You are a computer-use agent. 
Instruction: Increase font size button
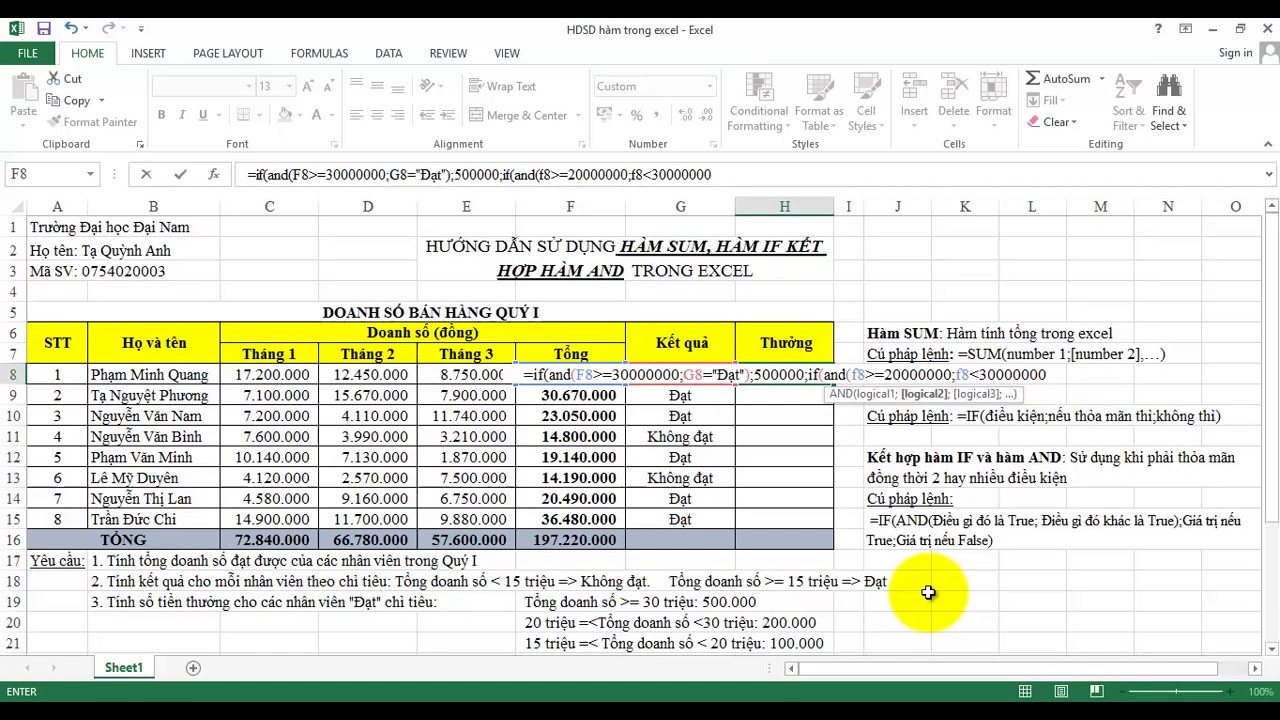click(308, 86)
